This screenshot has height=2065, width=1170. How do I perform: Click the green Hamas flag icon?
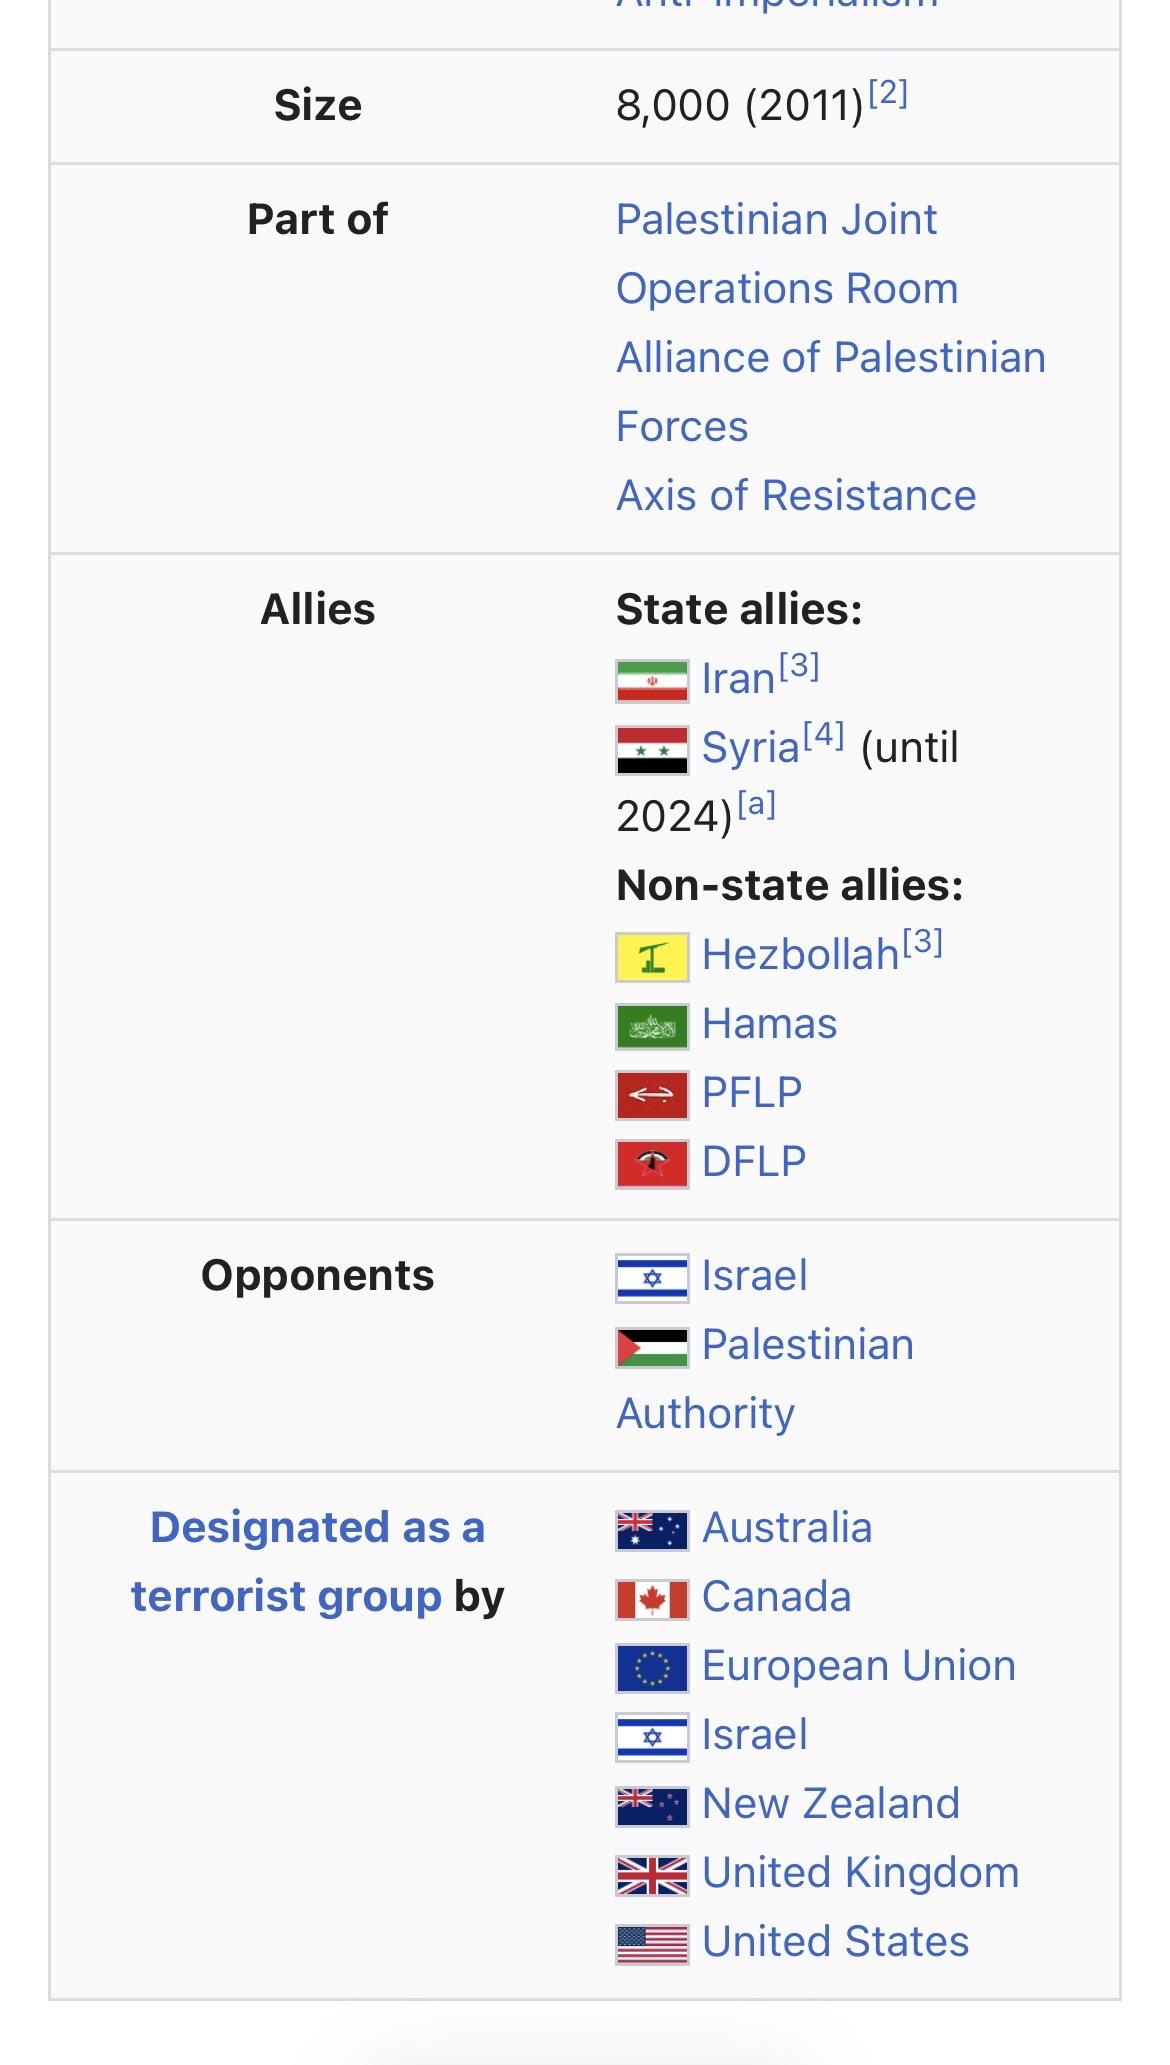(x=652, y=1026)
